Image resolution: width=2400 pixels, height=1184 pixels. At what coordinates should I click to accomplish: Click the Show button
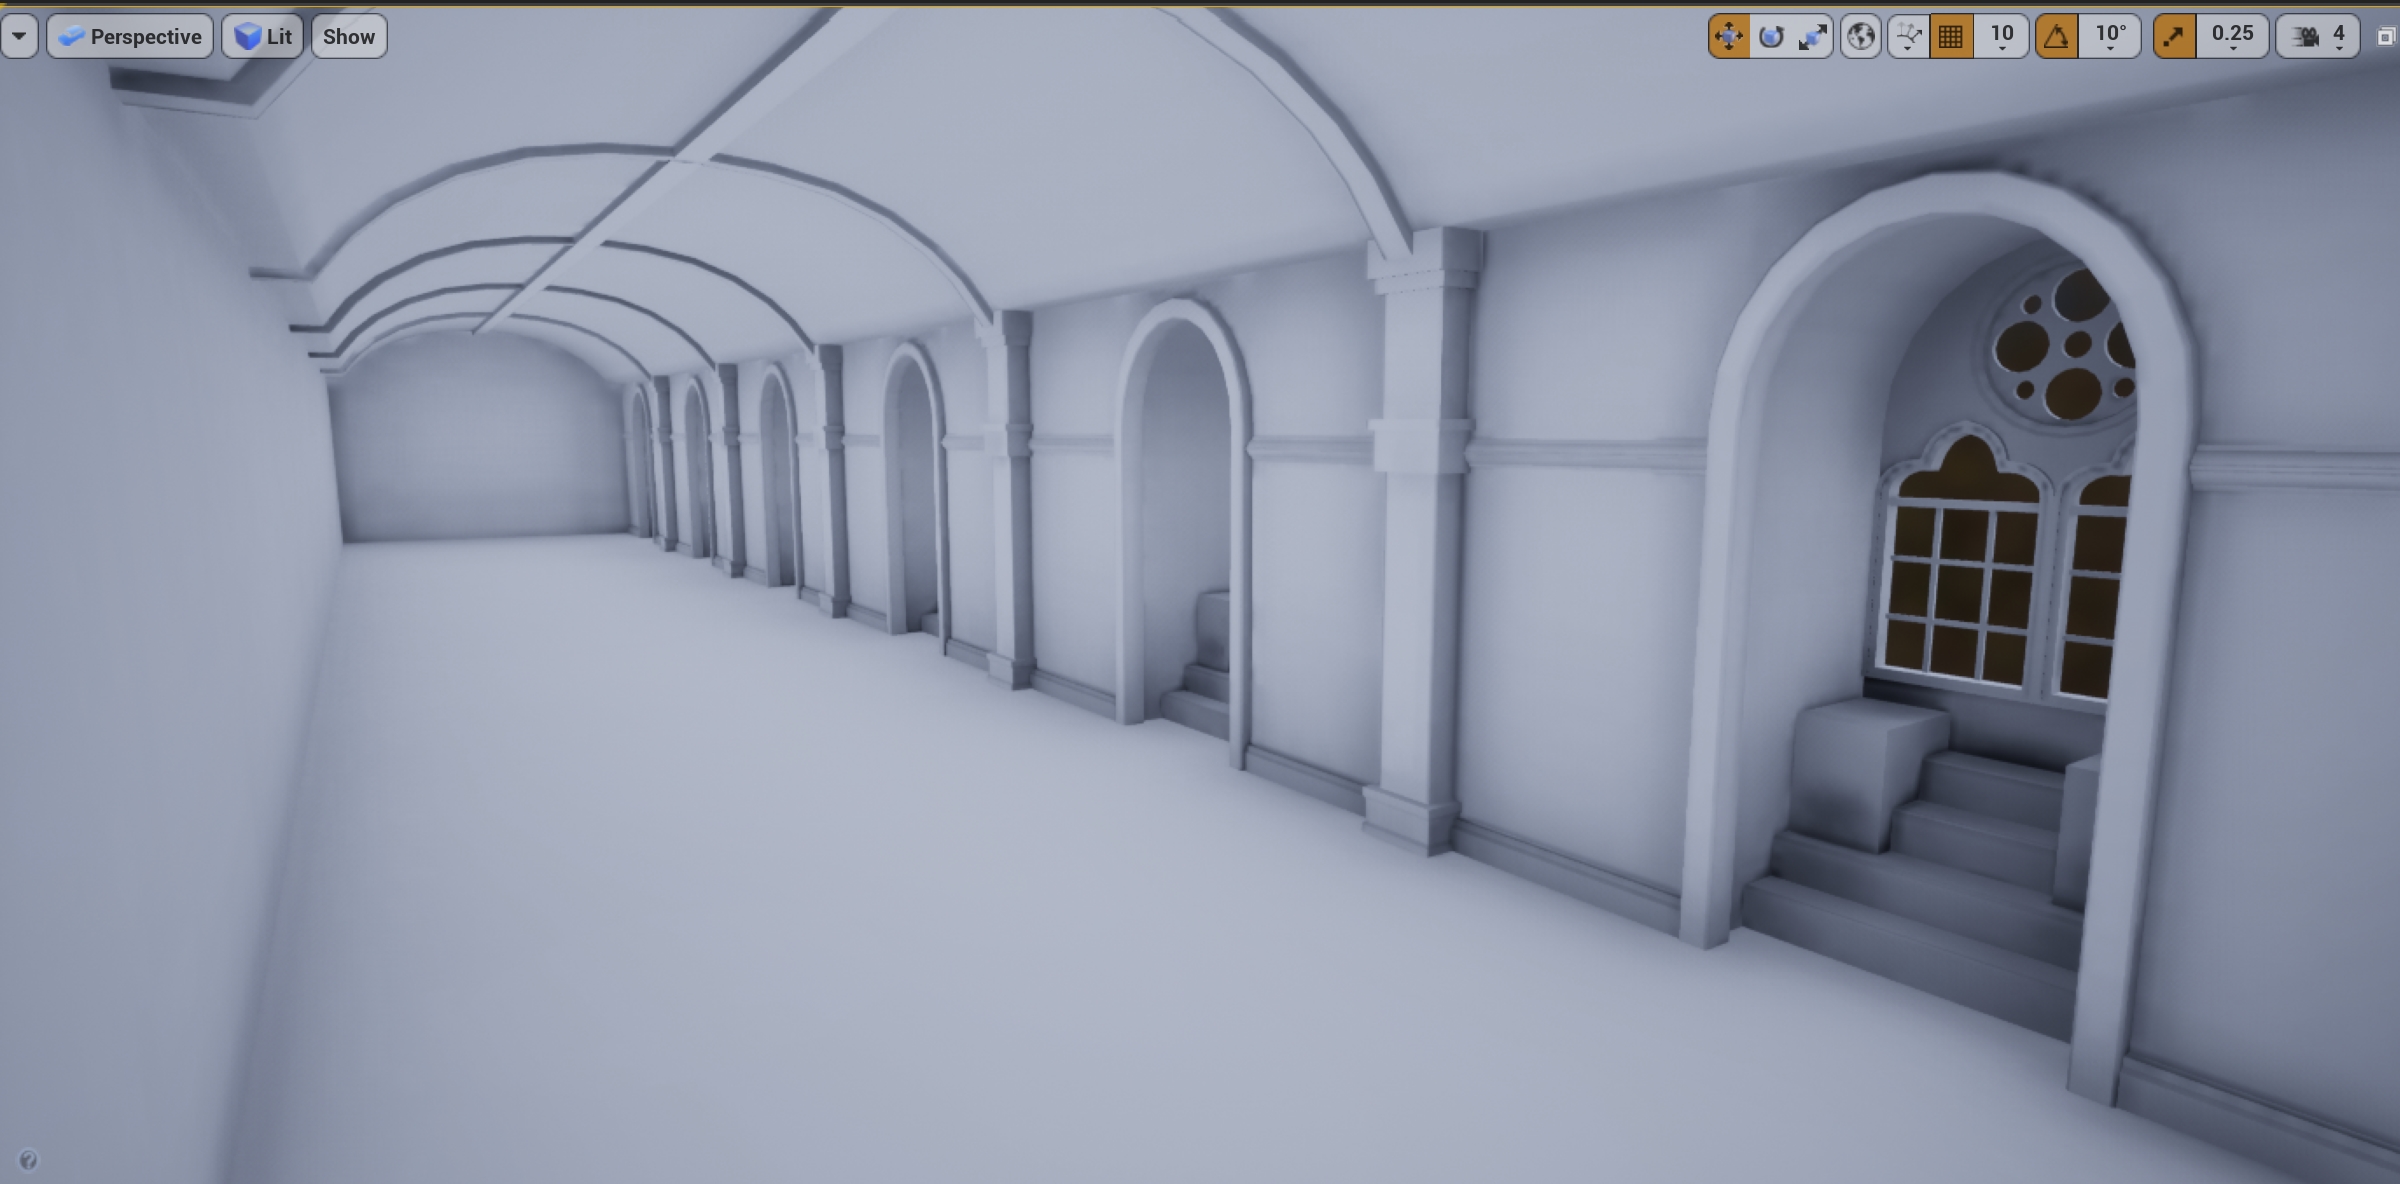tap(349, 37)
